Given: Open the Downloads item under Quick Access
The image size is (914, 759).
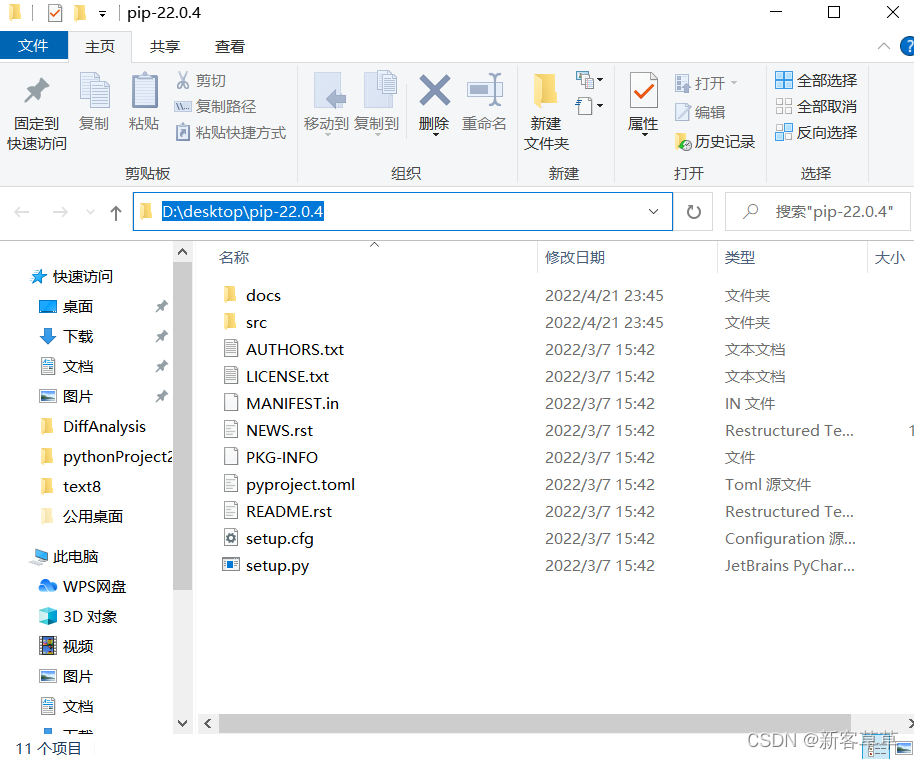Looking at the screenshot, I should click(x=78, y=336).
